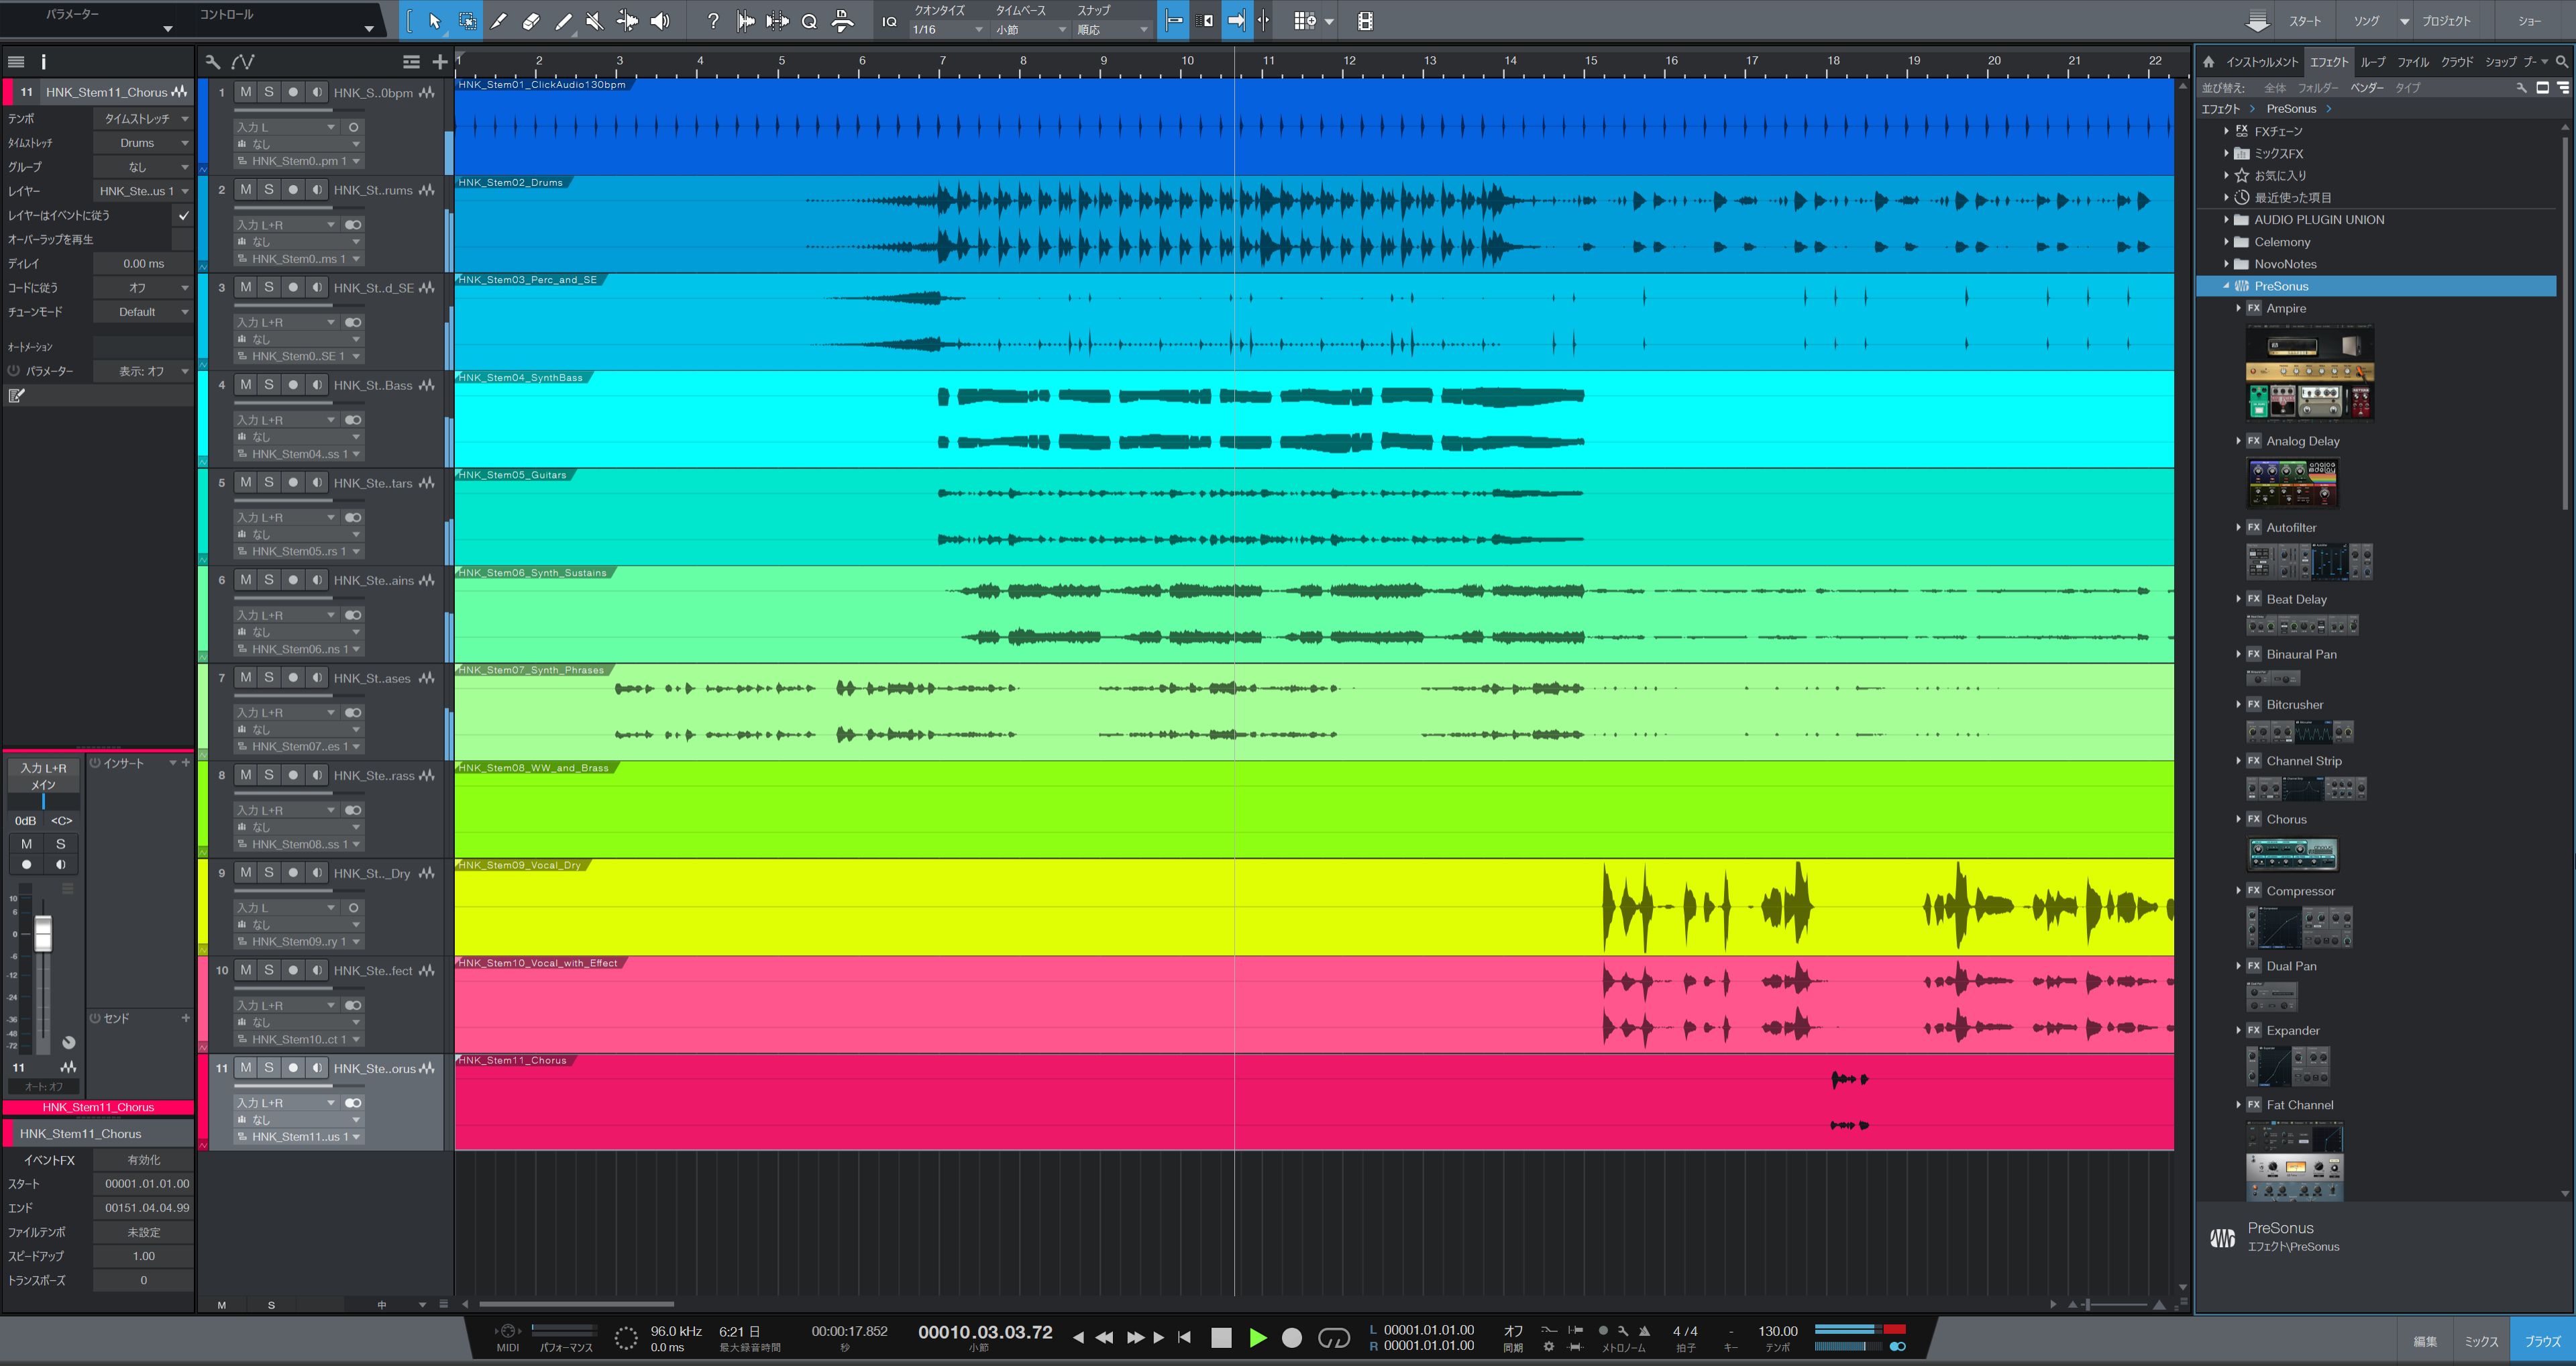Click the tempo value 130.00
This screenshot has width=2576, height=1366.
pyautogui.click(x=1777, y=1331)
